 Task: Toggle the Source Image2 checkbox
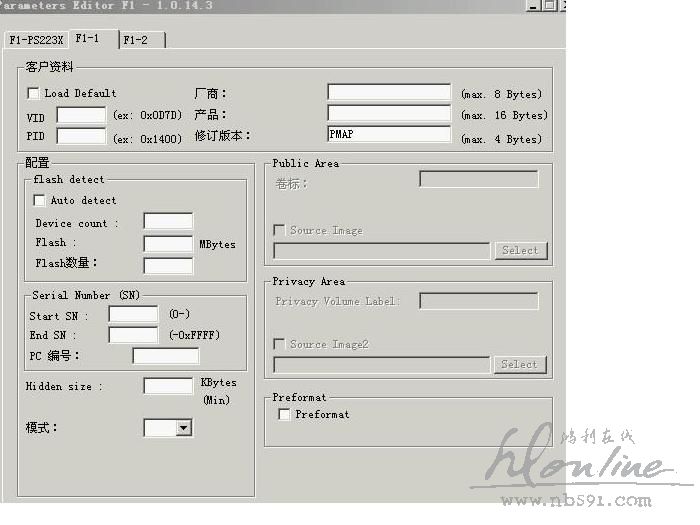280,344
